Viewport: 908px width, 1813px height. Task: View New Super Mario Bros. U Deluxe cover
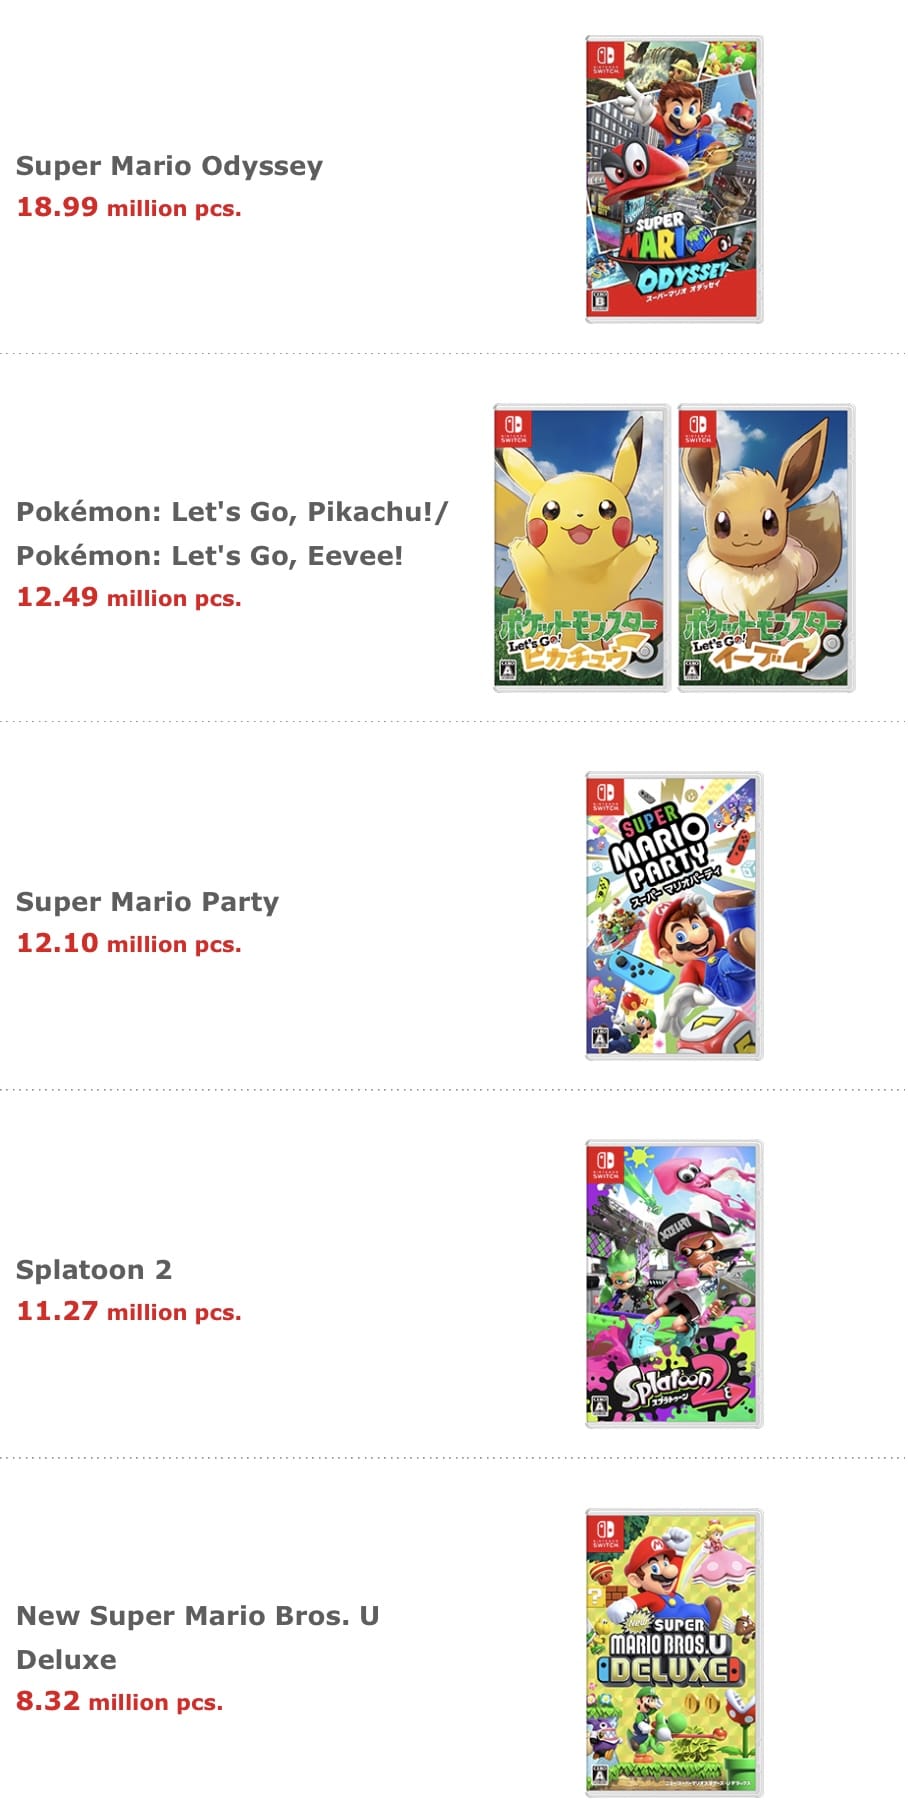pos(673,1652)
